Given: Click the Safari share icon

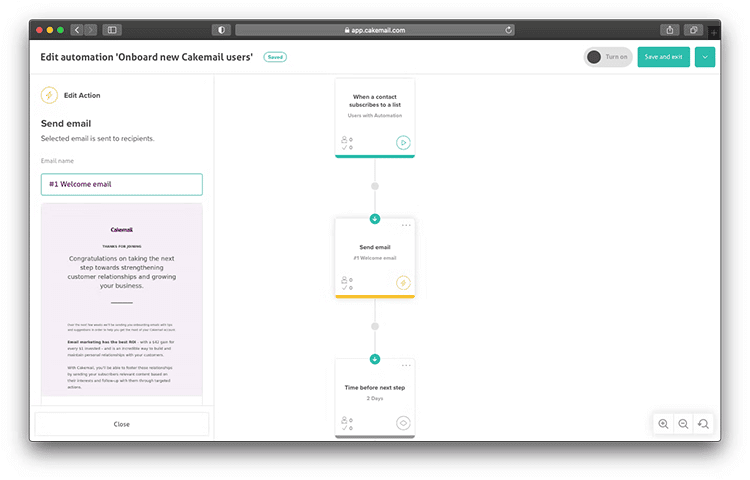Looking at the screenshot, I should pos(670,30).
